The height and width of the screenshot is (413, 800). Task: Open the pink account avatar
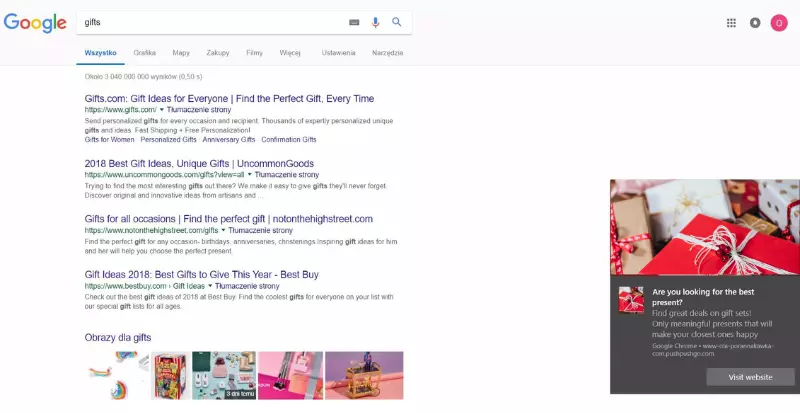pyautogui.click(x=779, y=22)
